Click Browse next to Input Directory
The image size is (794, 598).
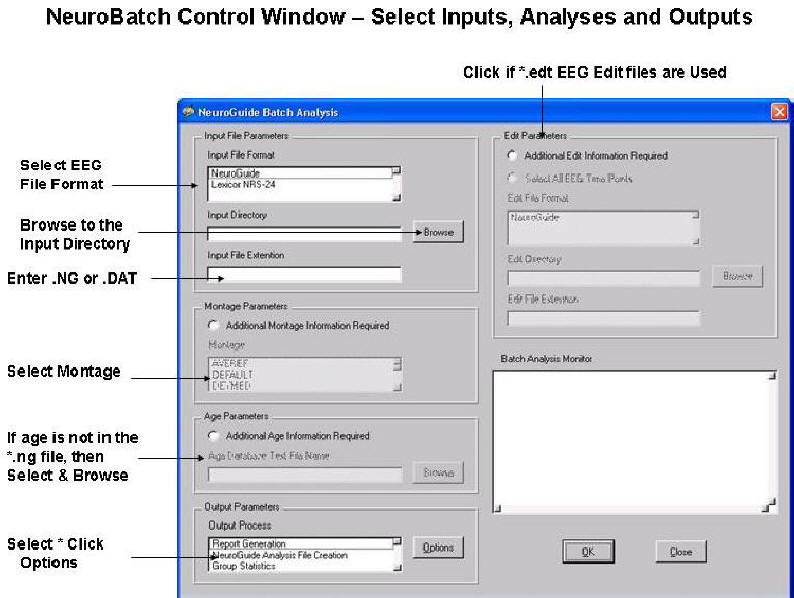pos(438,232)
